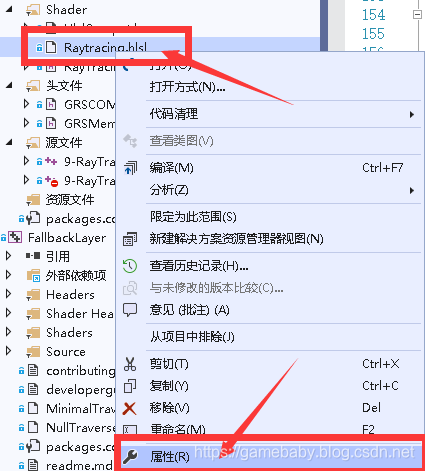
Task: Click the 外部依赖项 folder icon
Action: pos(33,276)
